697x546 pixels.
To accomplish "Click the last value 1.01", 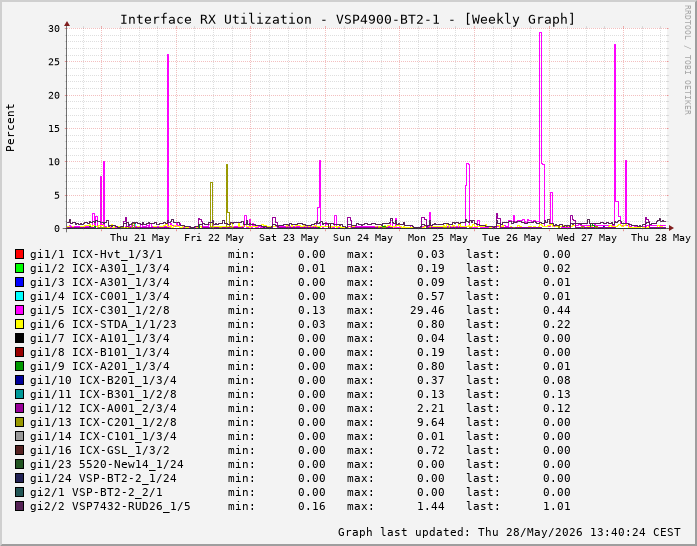I will point(557,506).
